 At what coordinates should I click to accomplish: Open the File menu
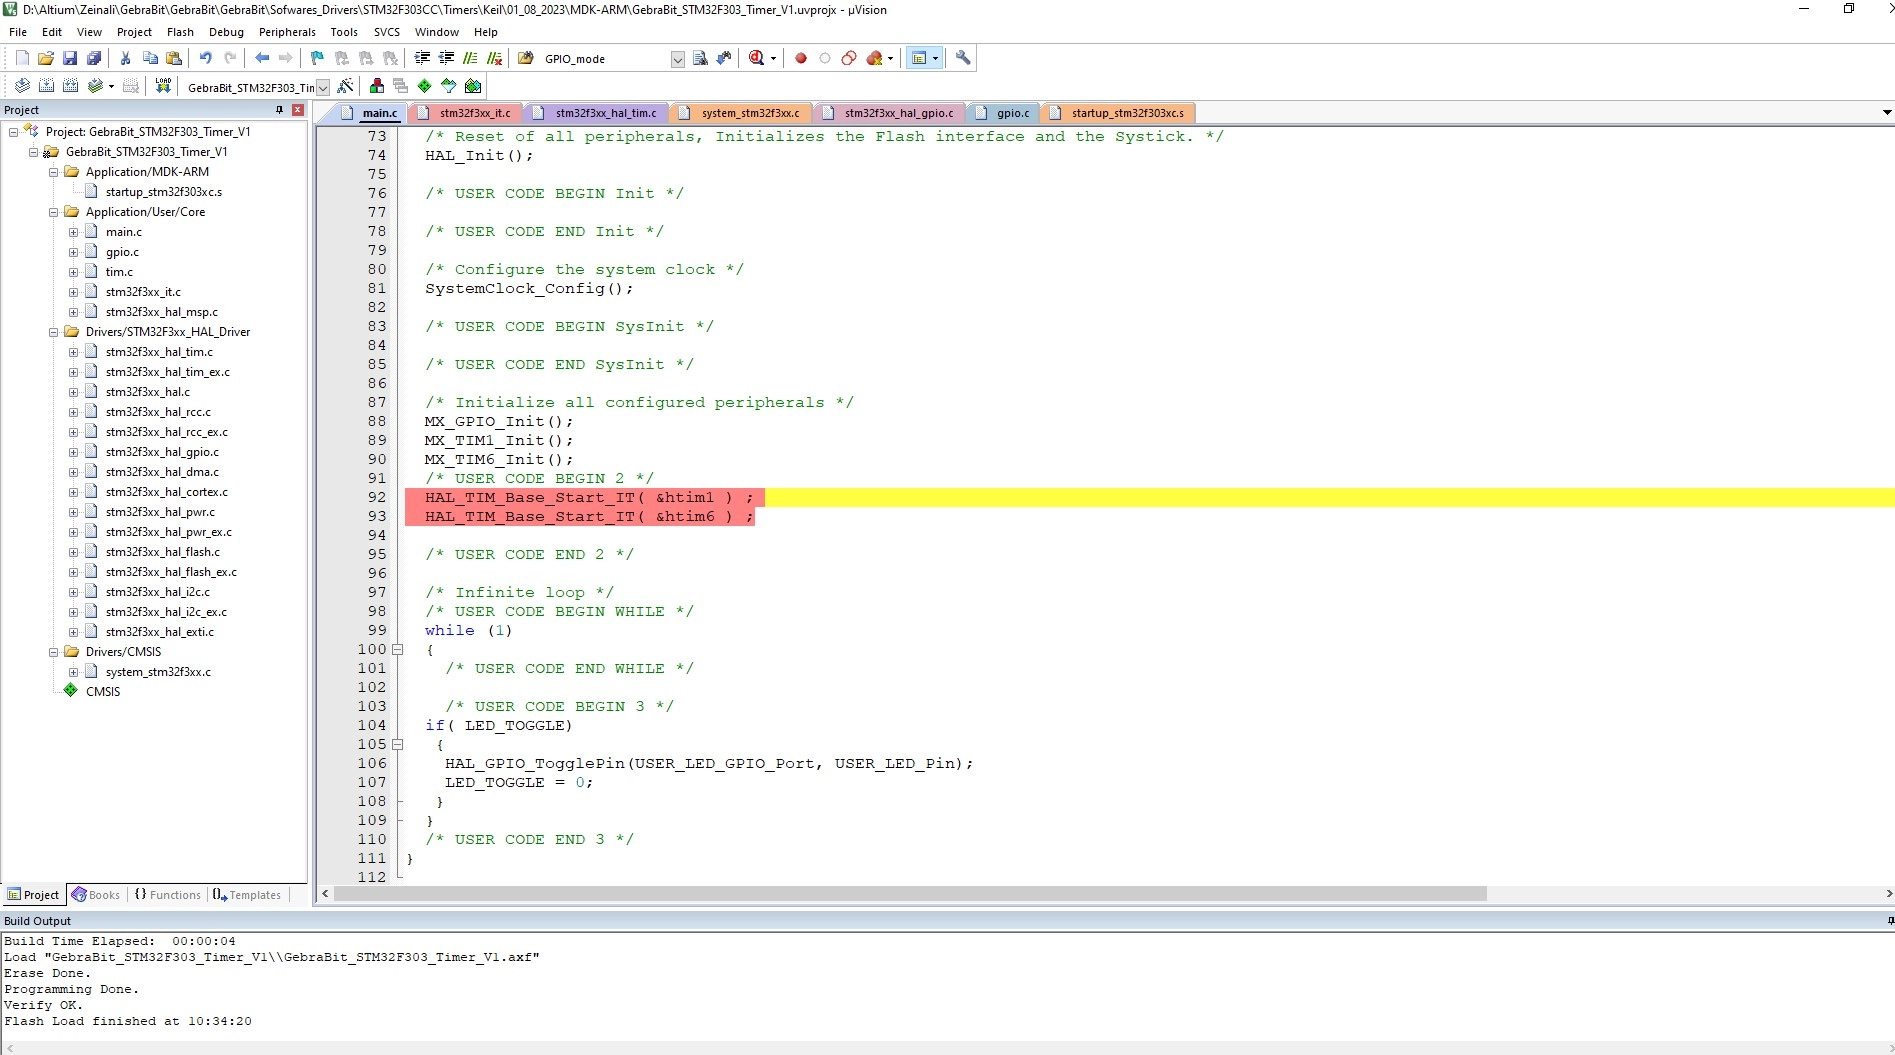click(x=18, y=32)
